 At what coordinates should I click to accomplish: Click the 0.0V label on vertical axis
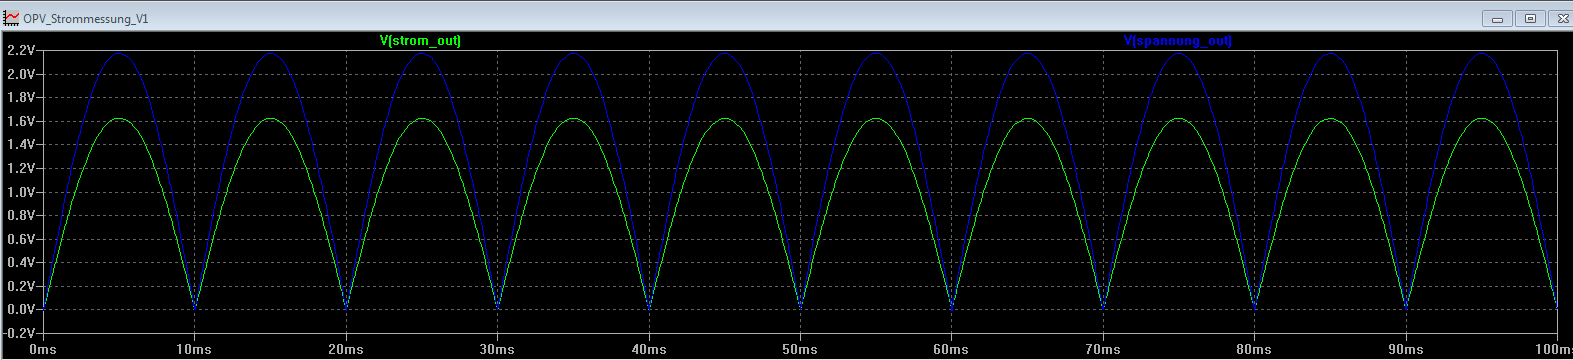[x=21, y=310]
